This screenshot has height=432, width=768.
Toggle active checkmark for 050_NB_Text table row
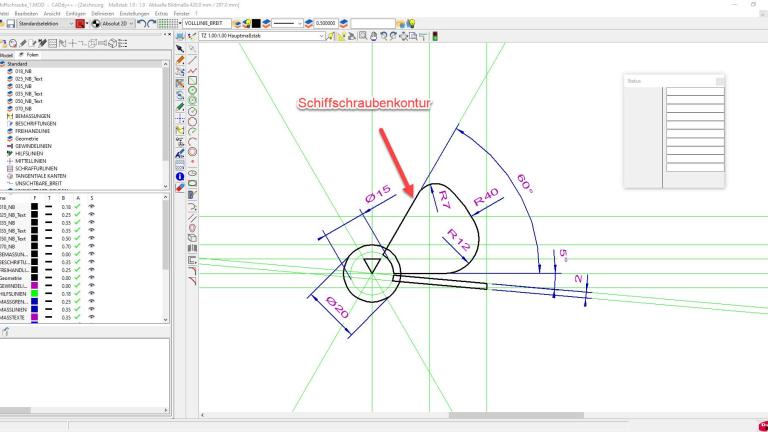pos(77,238)
